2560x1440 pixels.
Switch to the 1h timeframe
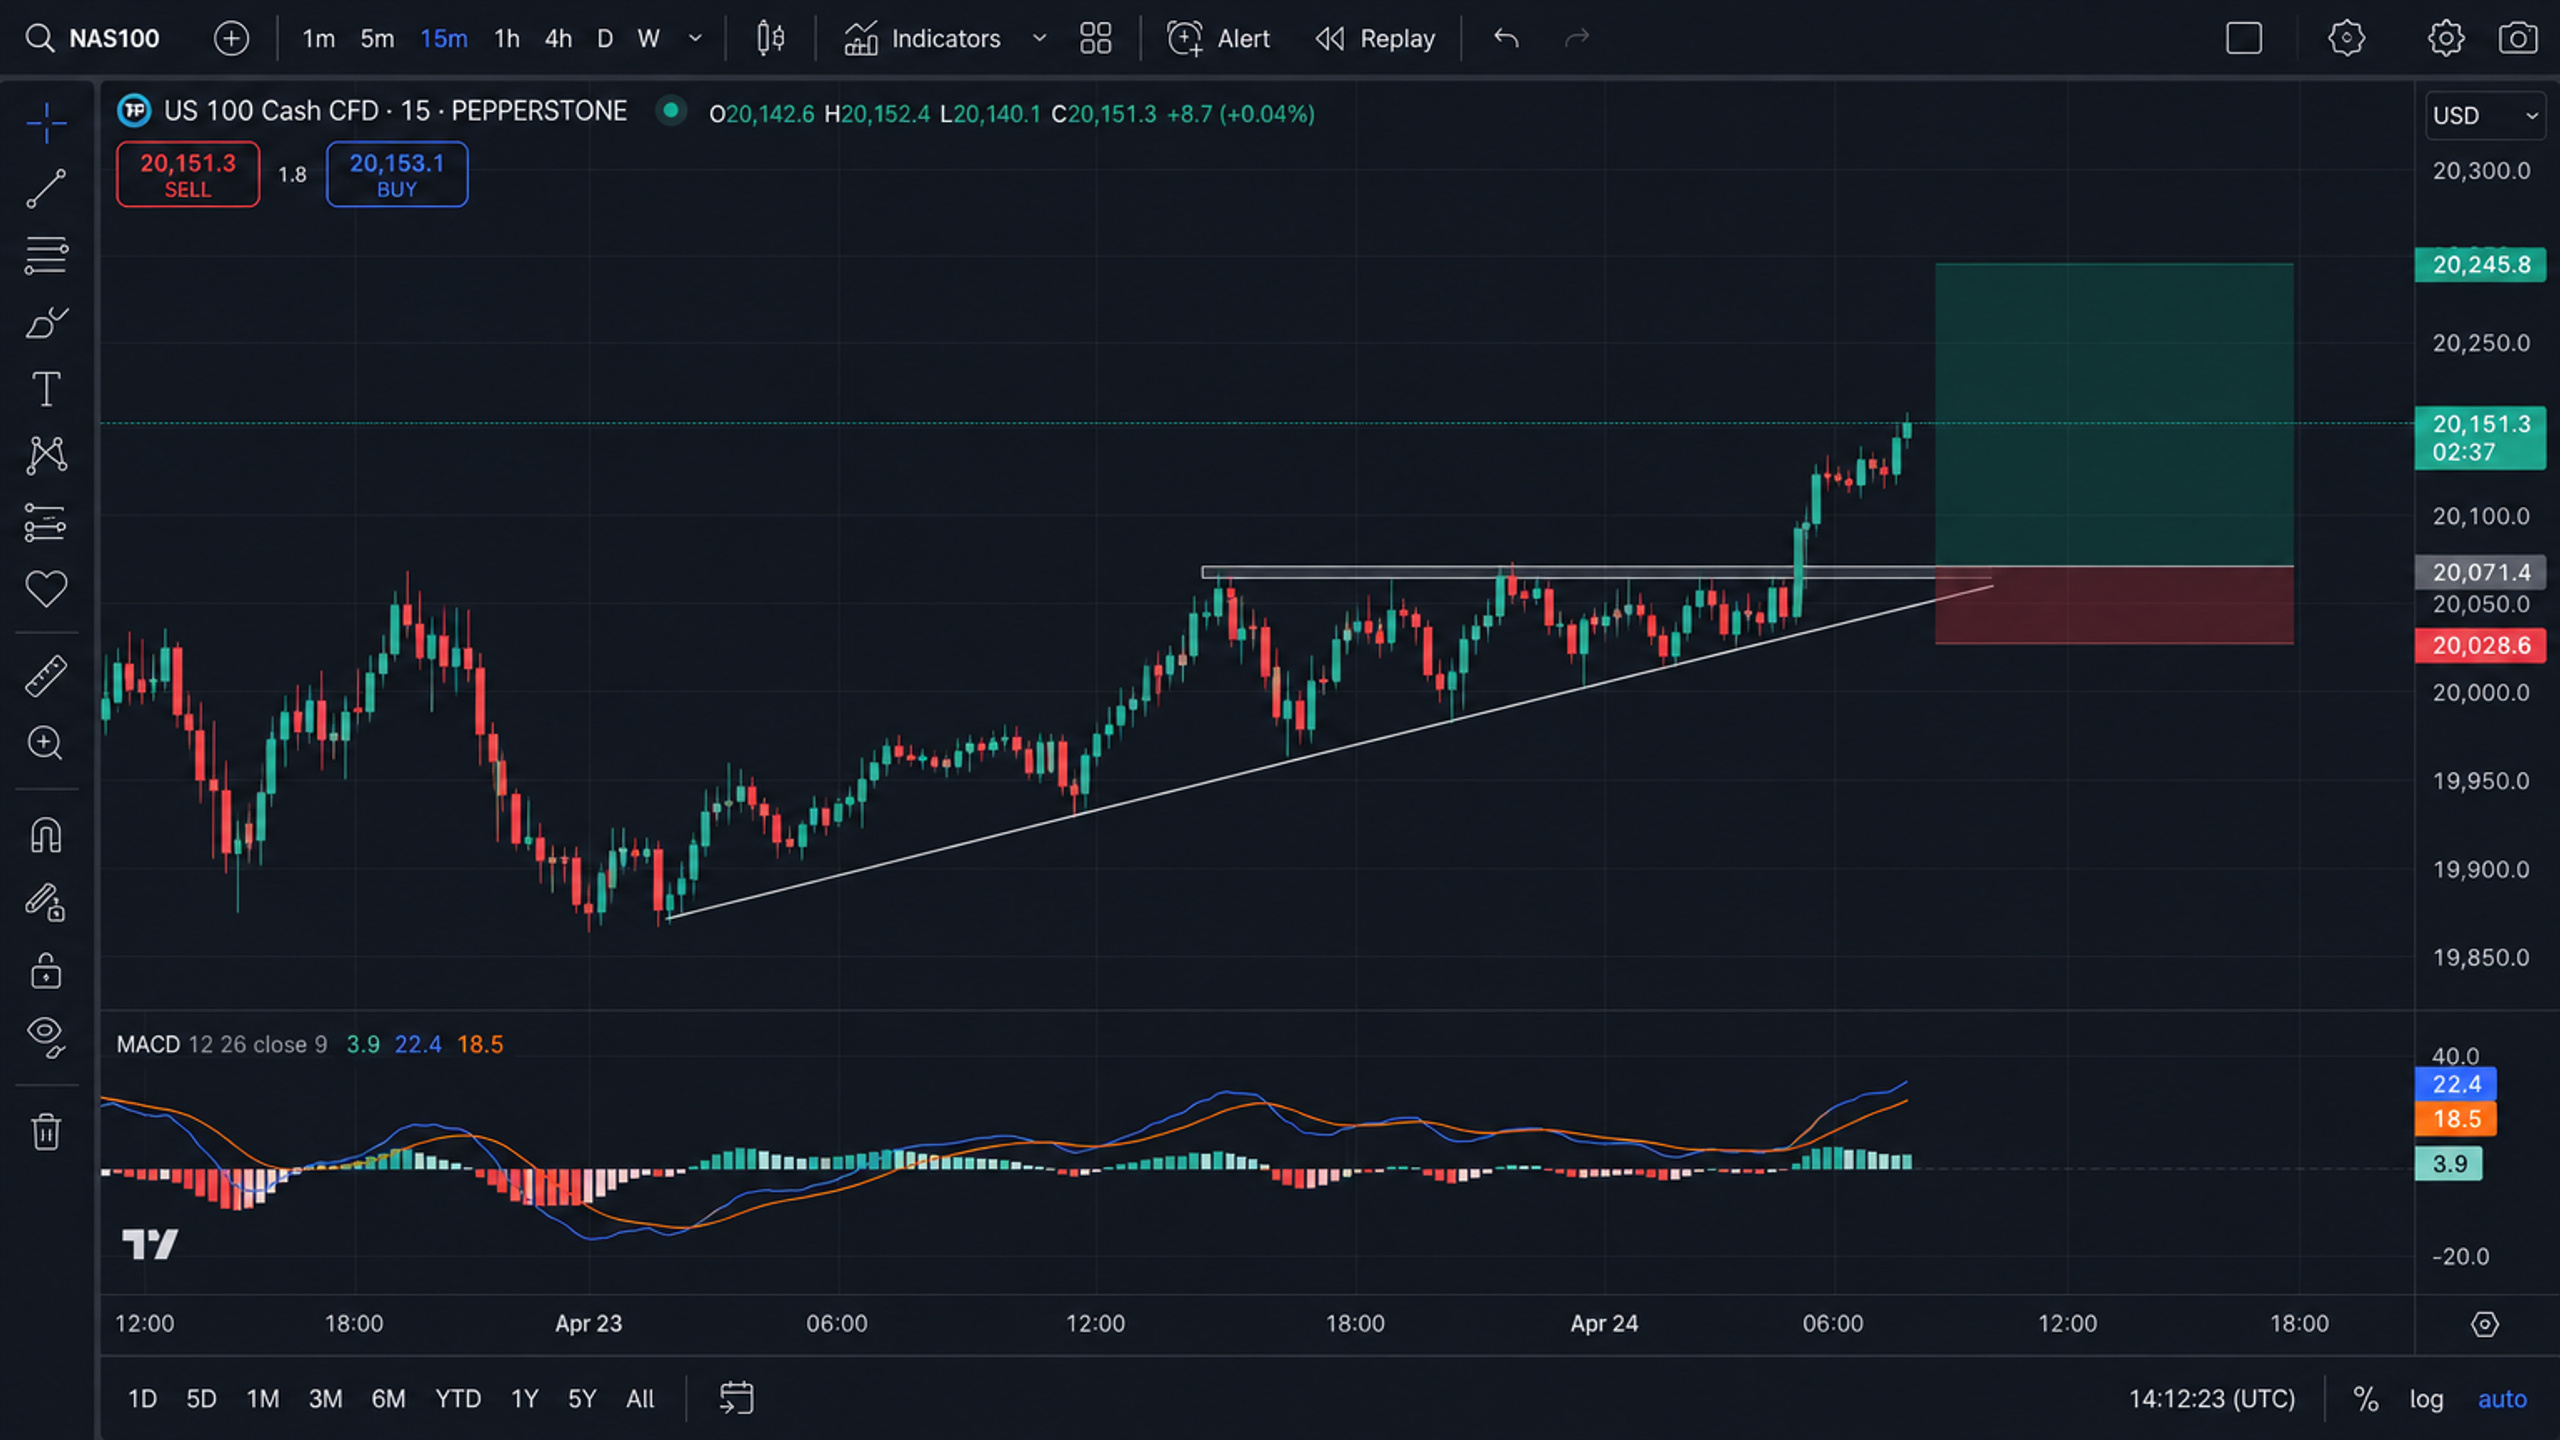coord(507,39)
